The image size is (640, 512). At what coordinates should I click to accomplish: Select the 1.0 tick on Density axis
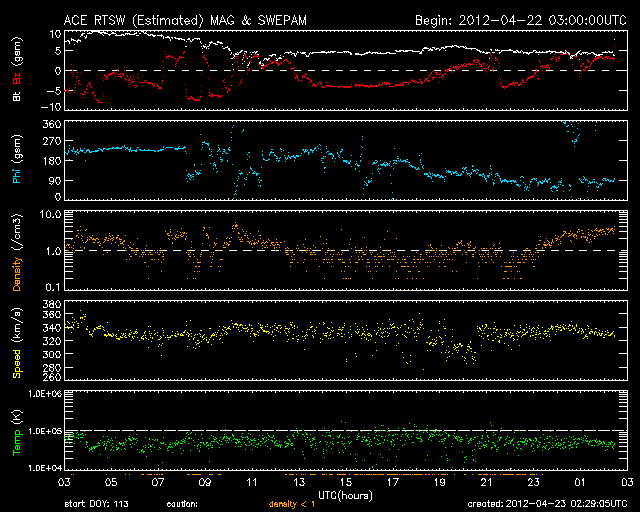tap(53, 251)
